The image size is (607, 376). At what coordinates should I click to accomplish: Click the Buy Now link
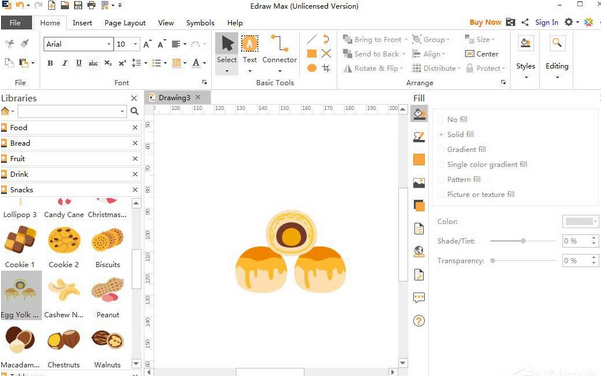pyautogui.click(x=485, y=22)
